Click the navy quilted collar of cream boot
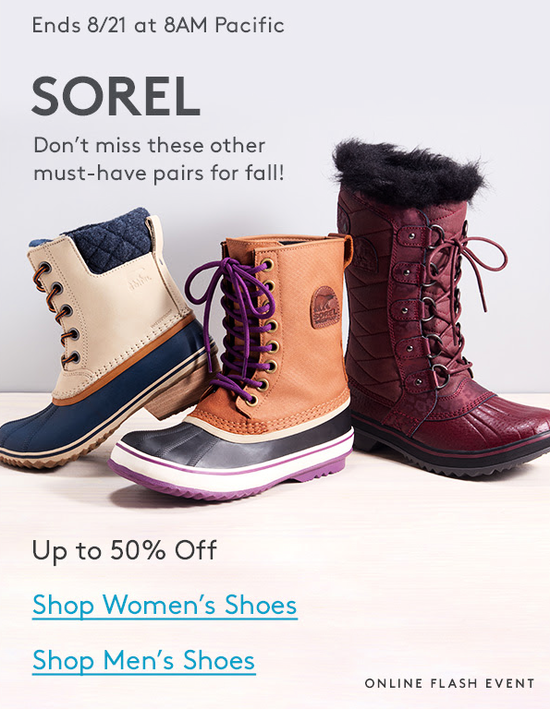The width and height of the screenshot is (550, 709). [111, 239]
